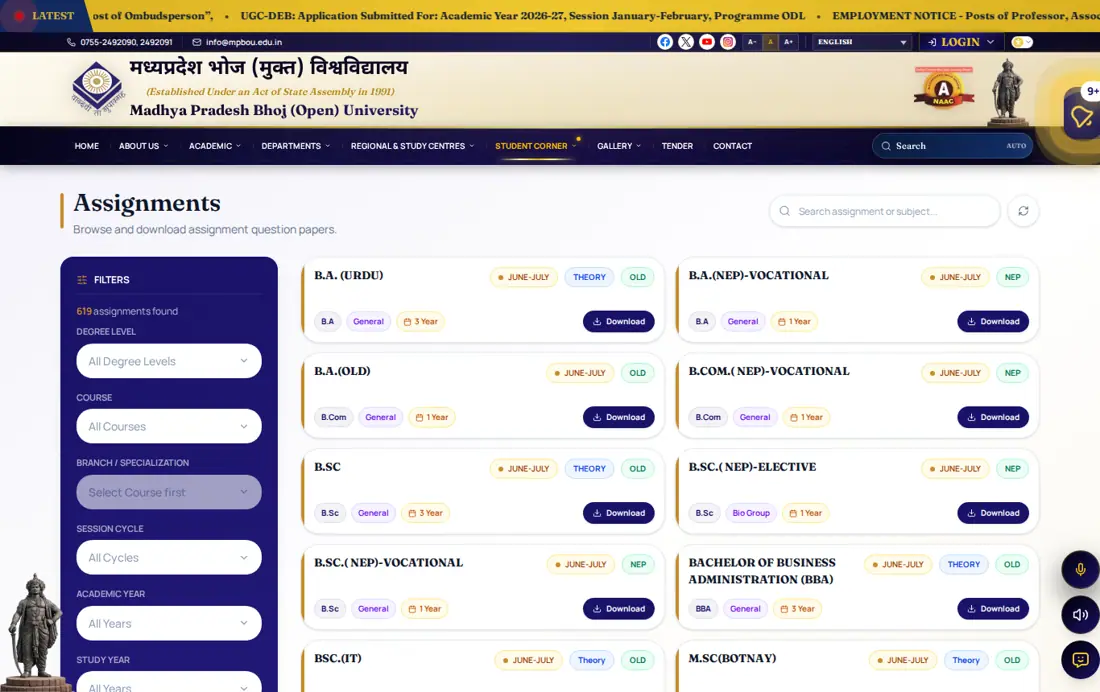Click the UGC-DEB application notice in ticker

523,15
